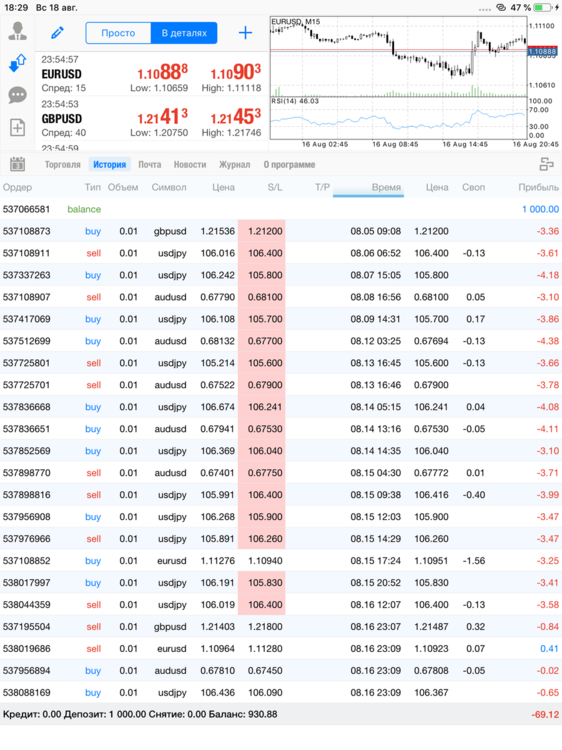Tap the status bar clock 18:29
Viewport: 562px width, 750px height.
point(15,8)
